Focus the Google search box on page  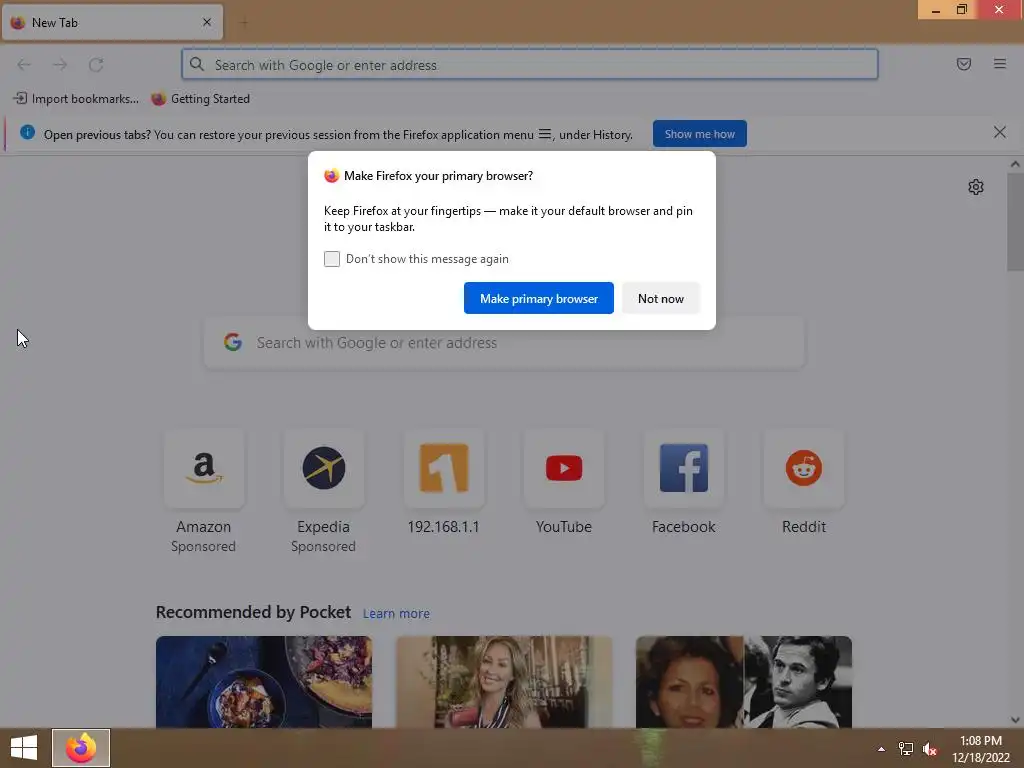click(x=504, y=343)
